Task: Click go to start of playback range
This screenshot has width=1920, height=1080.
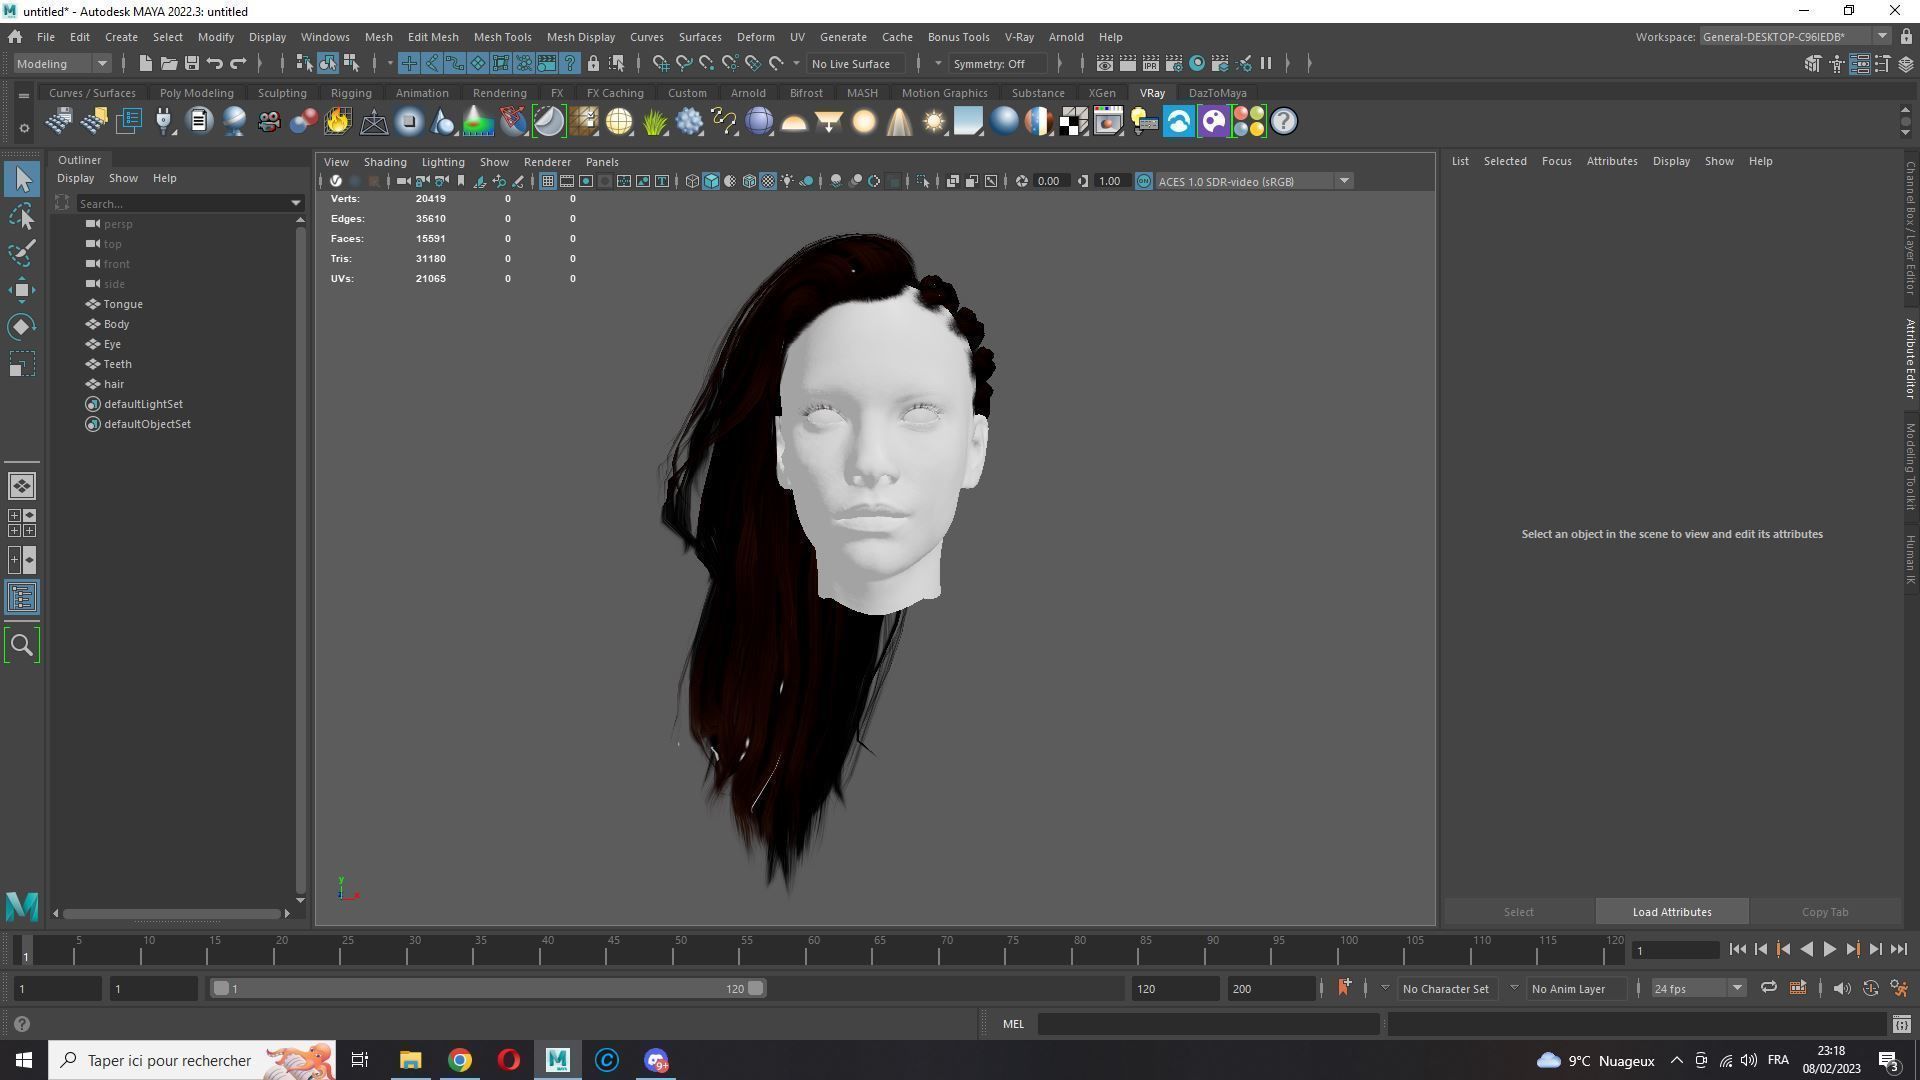Action: coord(1738,950)
